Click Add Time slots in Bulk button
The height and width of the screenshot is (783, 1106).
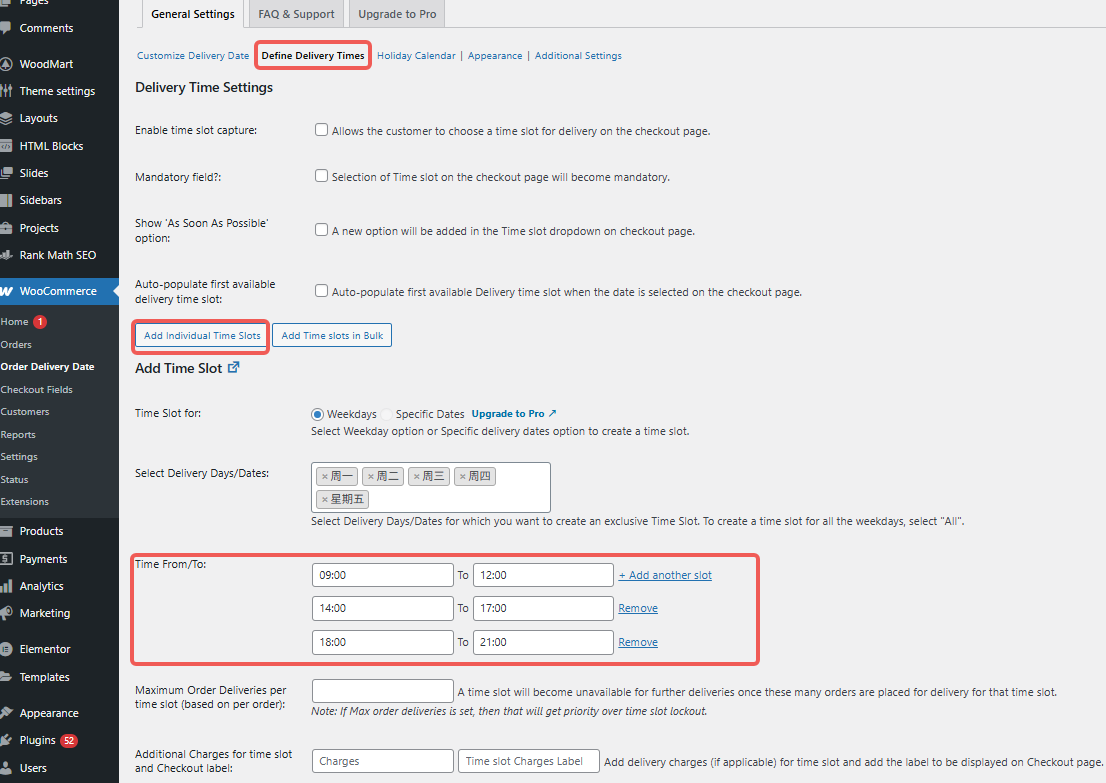(x=332, y=336)
